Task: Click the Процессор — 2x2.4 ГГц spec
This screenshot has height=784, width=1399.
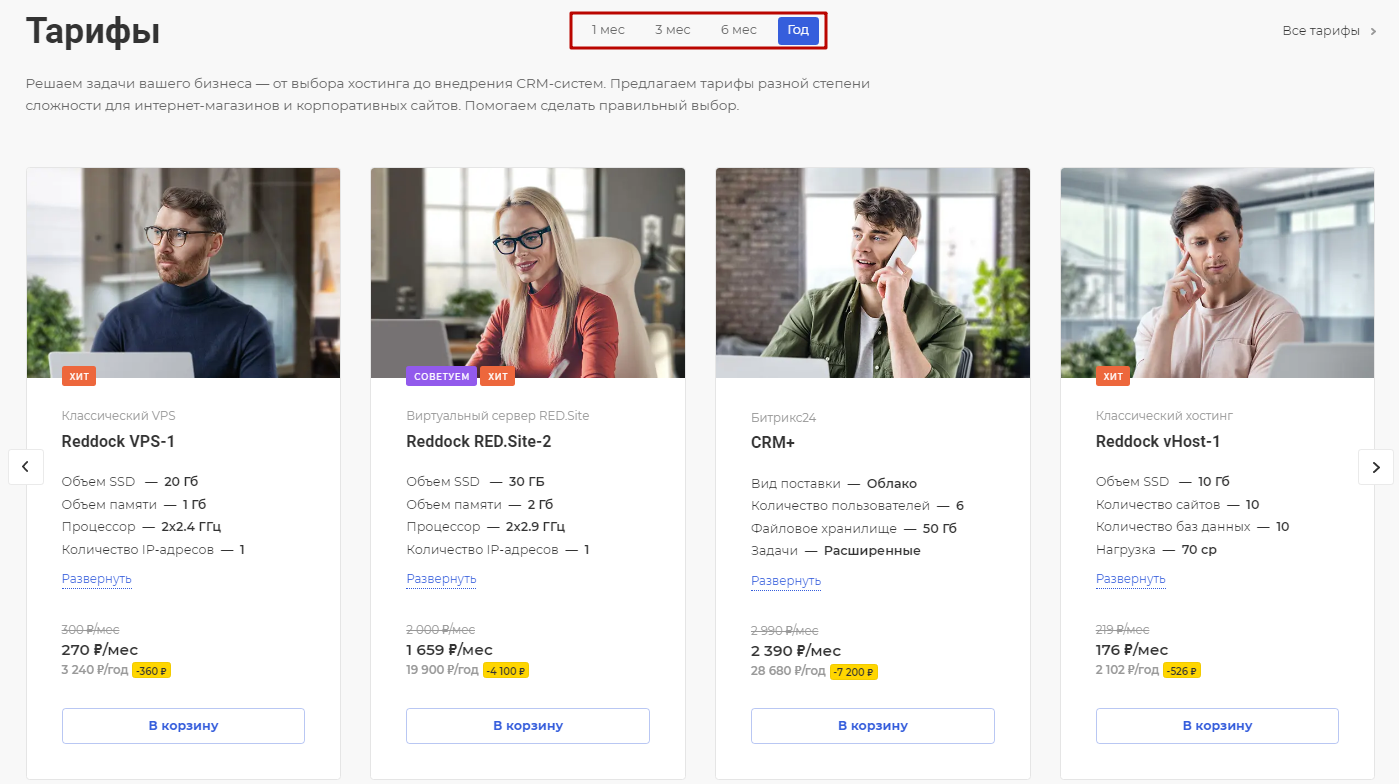Action: 141,527
